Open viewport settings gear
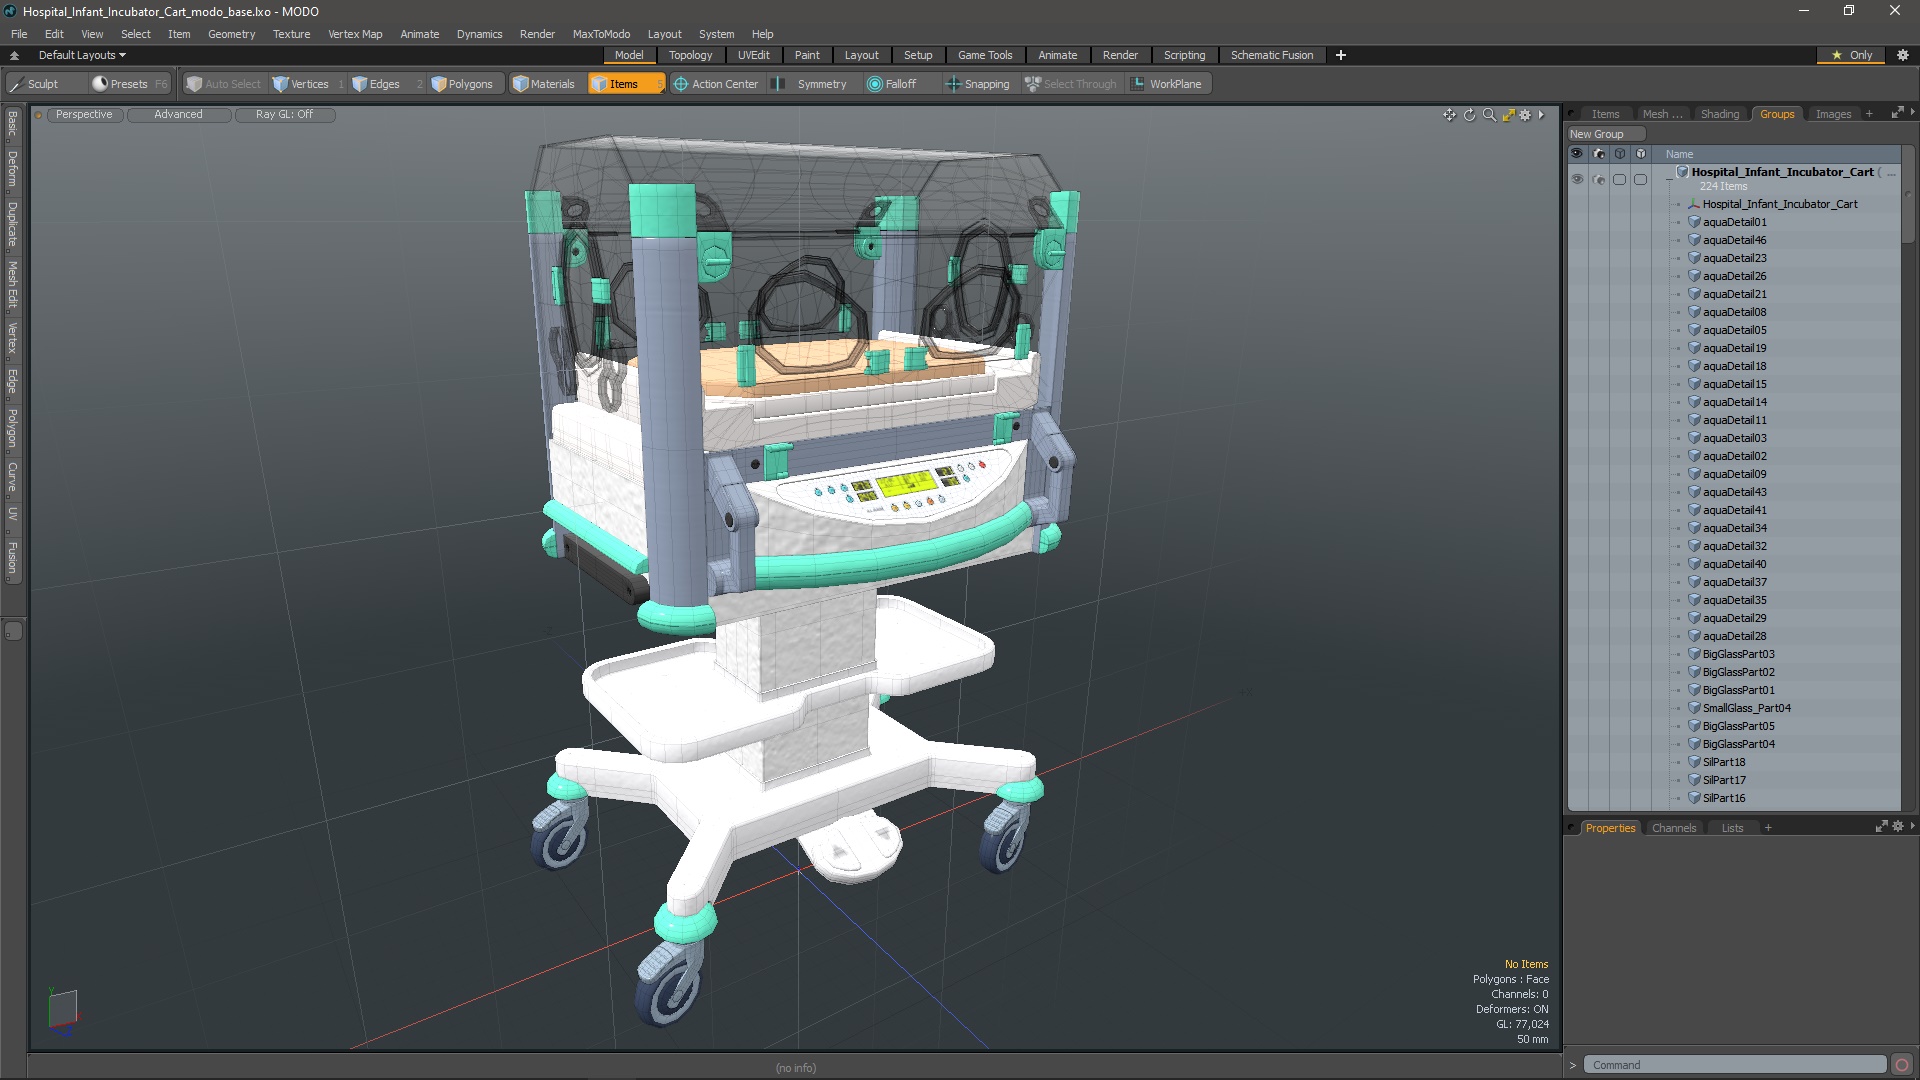Screen dimensions: 1920x1080 1525,115
